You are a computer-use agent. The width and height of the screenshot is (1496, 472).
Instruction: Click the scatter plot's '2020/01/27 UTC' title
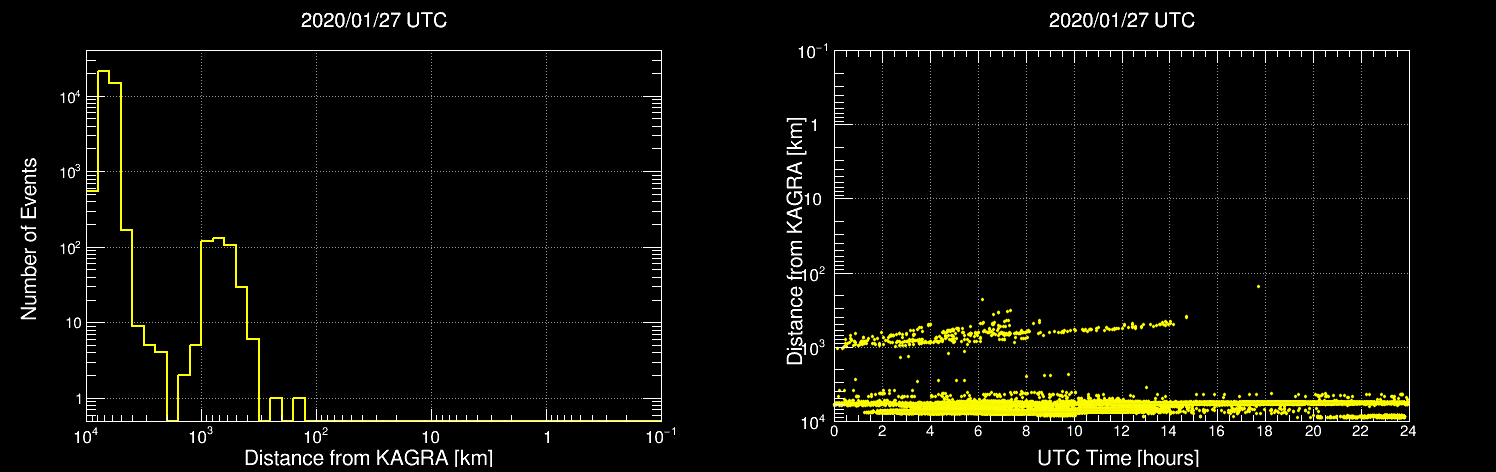[x=1121, y=21]
